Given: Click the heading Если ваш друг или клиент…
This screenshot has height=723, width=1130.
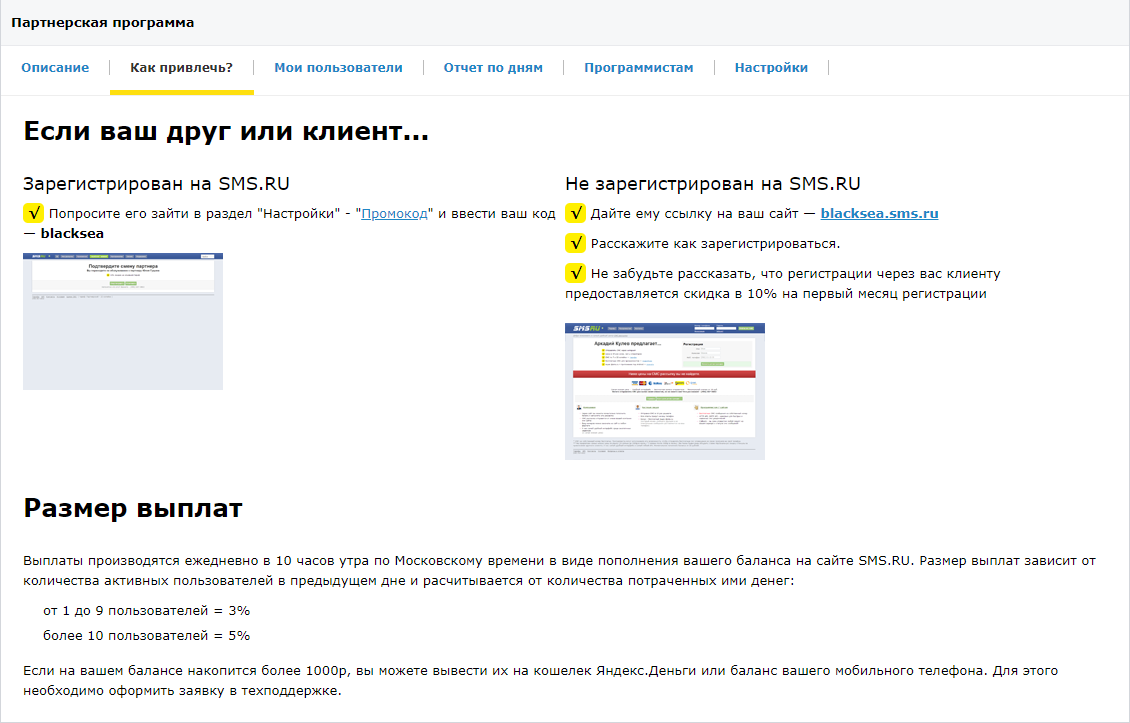Looking at the screenshot, I should [226, 131].
